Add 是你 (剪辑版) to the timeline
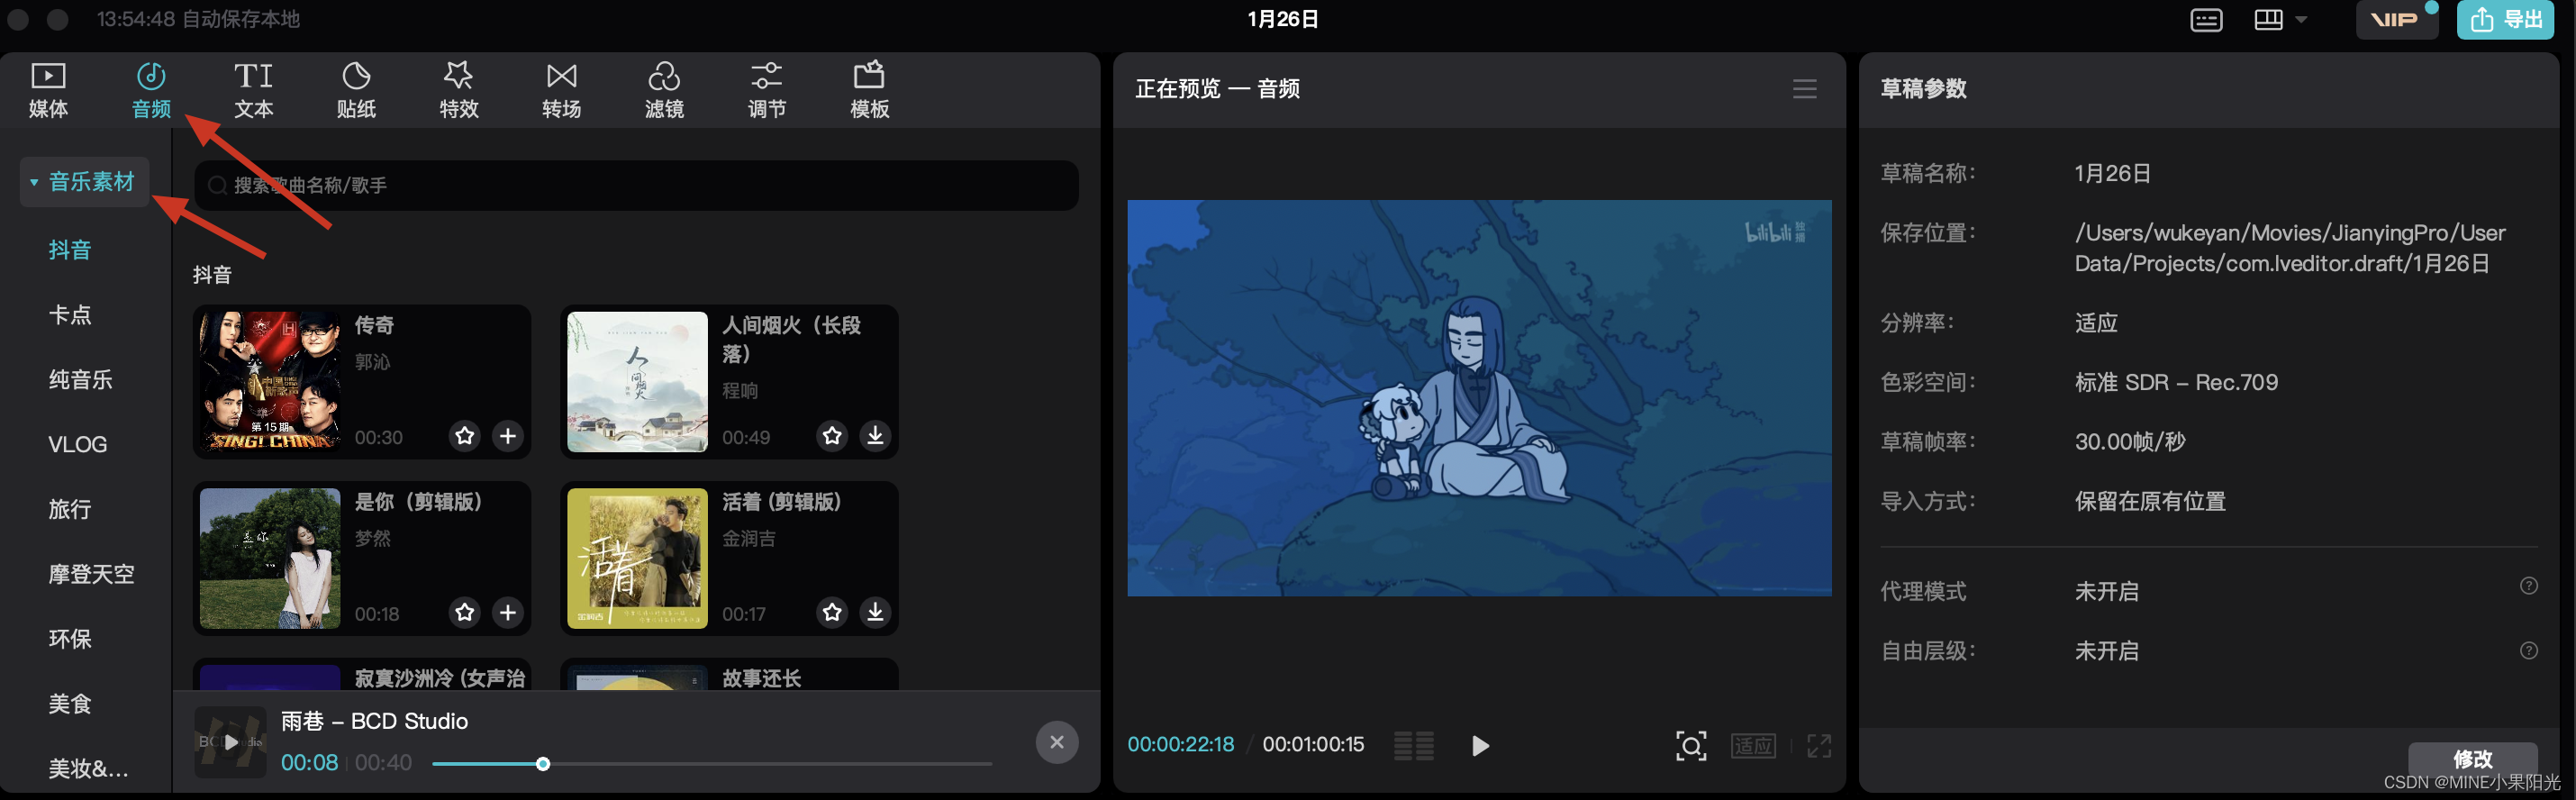 [x=508, y=612]
